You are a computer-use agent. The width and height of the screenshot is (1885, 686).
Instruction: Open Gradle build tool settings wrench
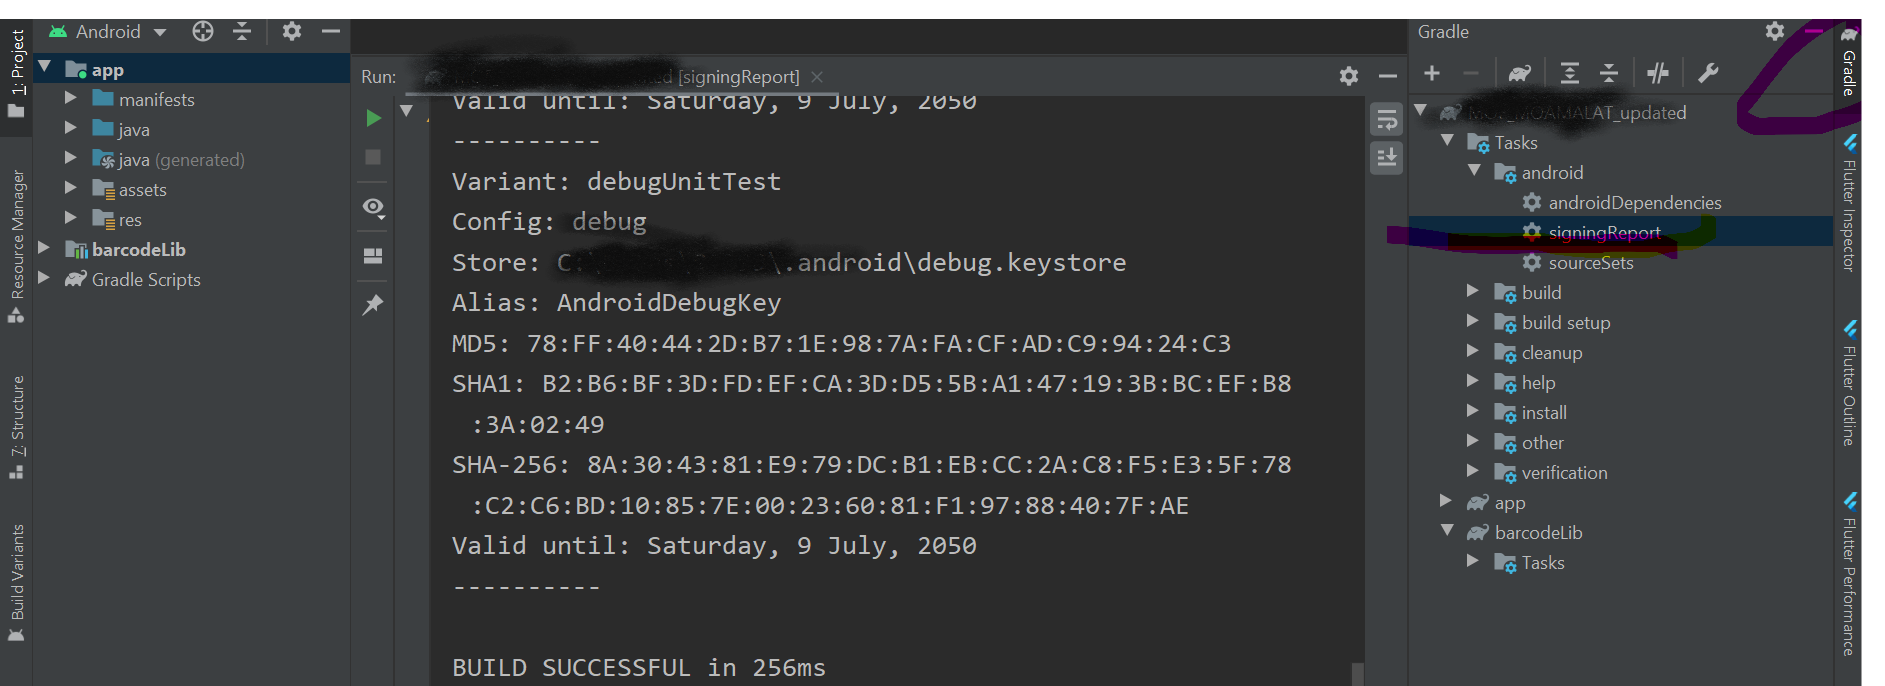(x=1708, y=73)
